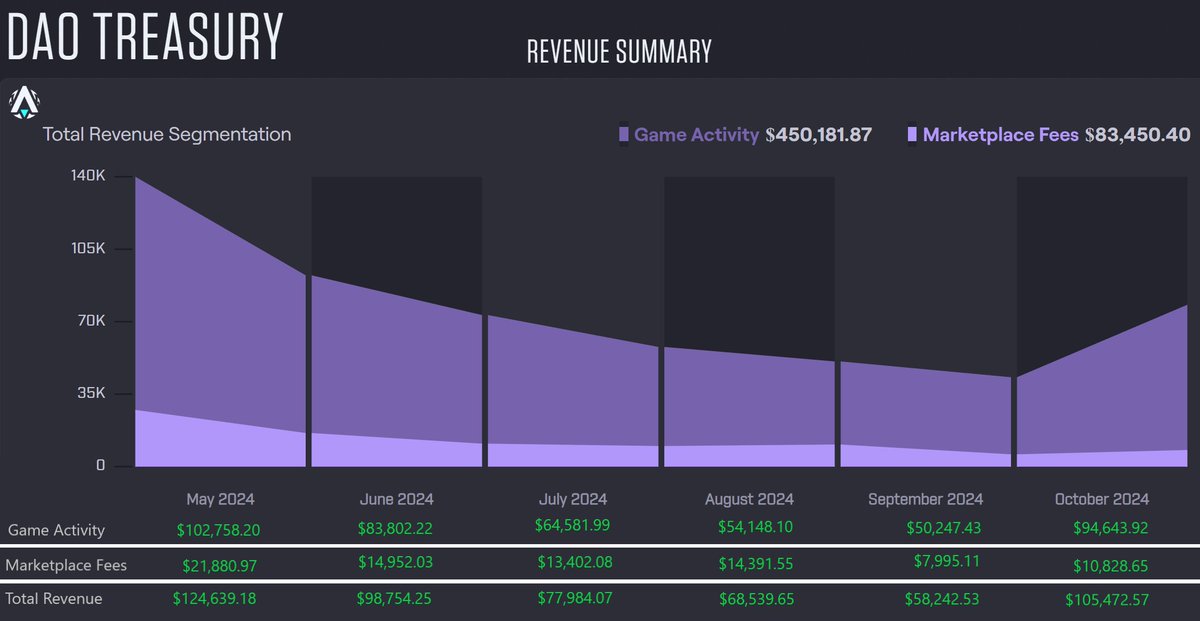1200x621 pixels.
Task: Click the $54,148.10 Game Activity value
Action: point(755,527)
